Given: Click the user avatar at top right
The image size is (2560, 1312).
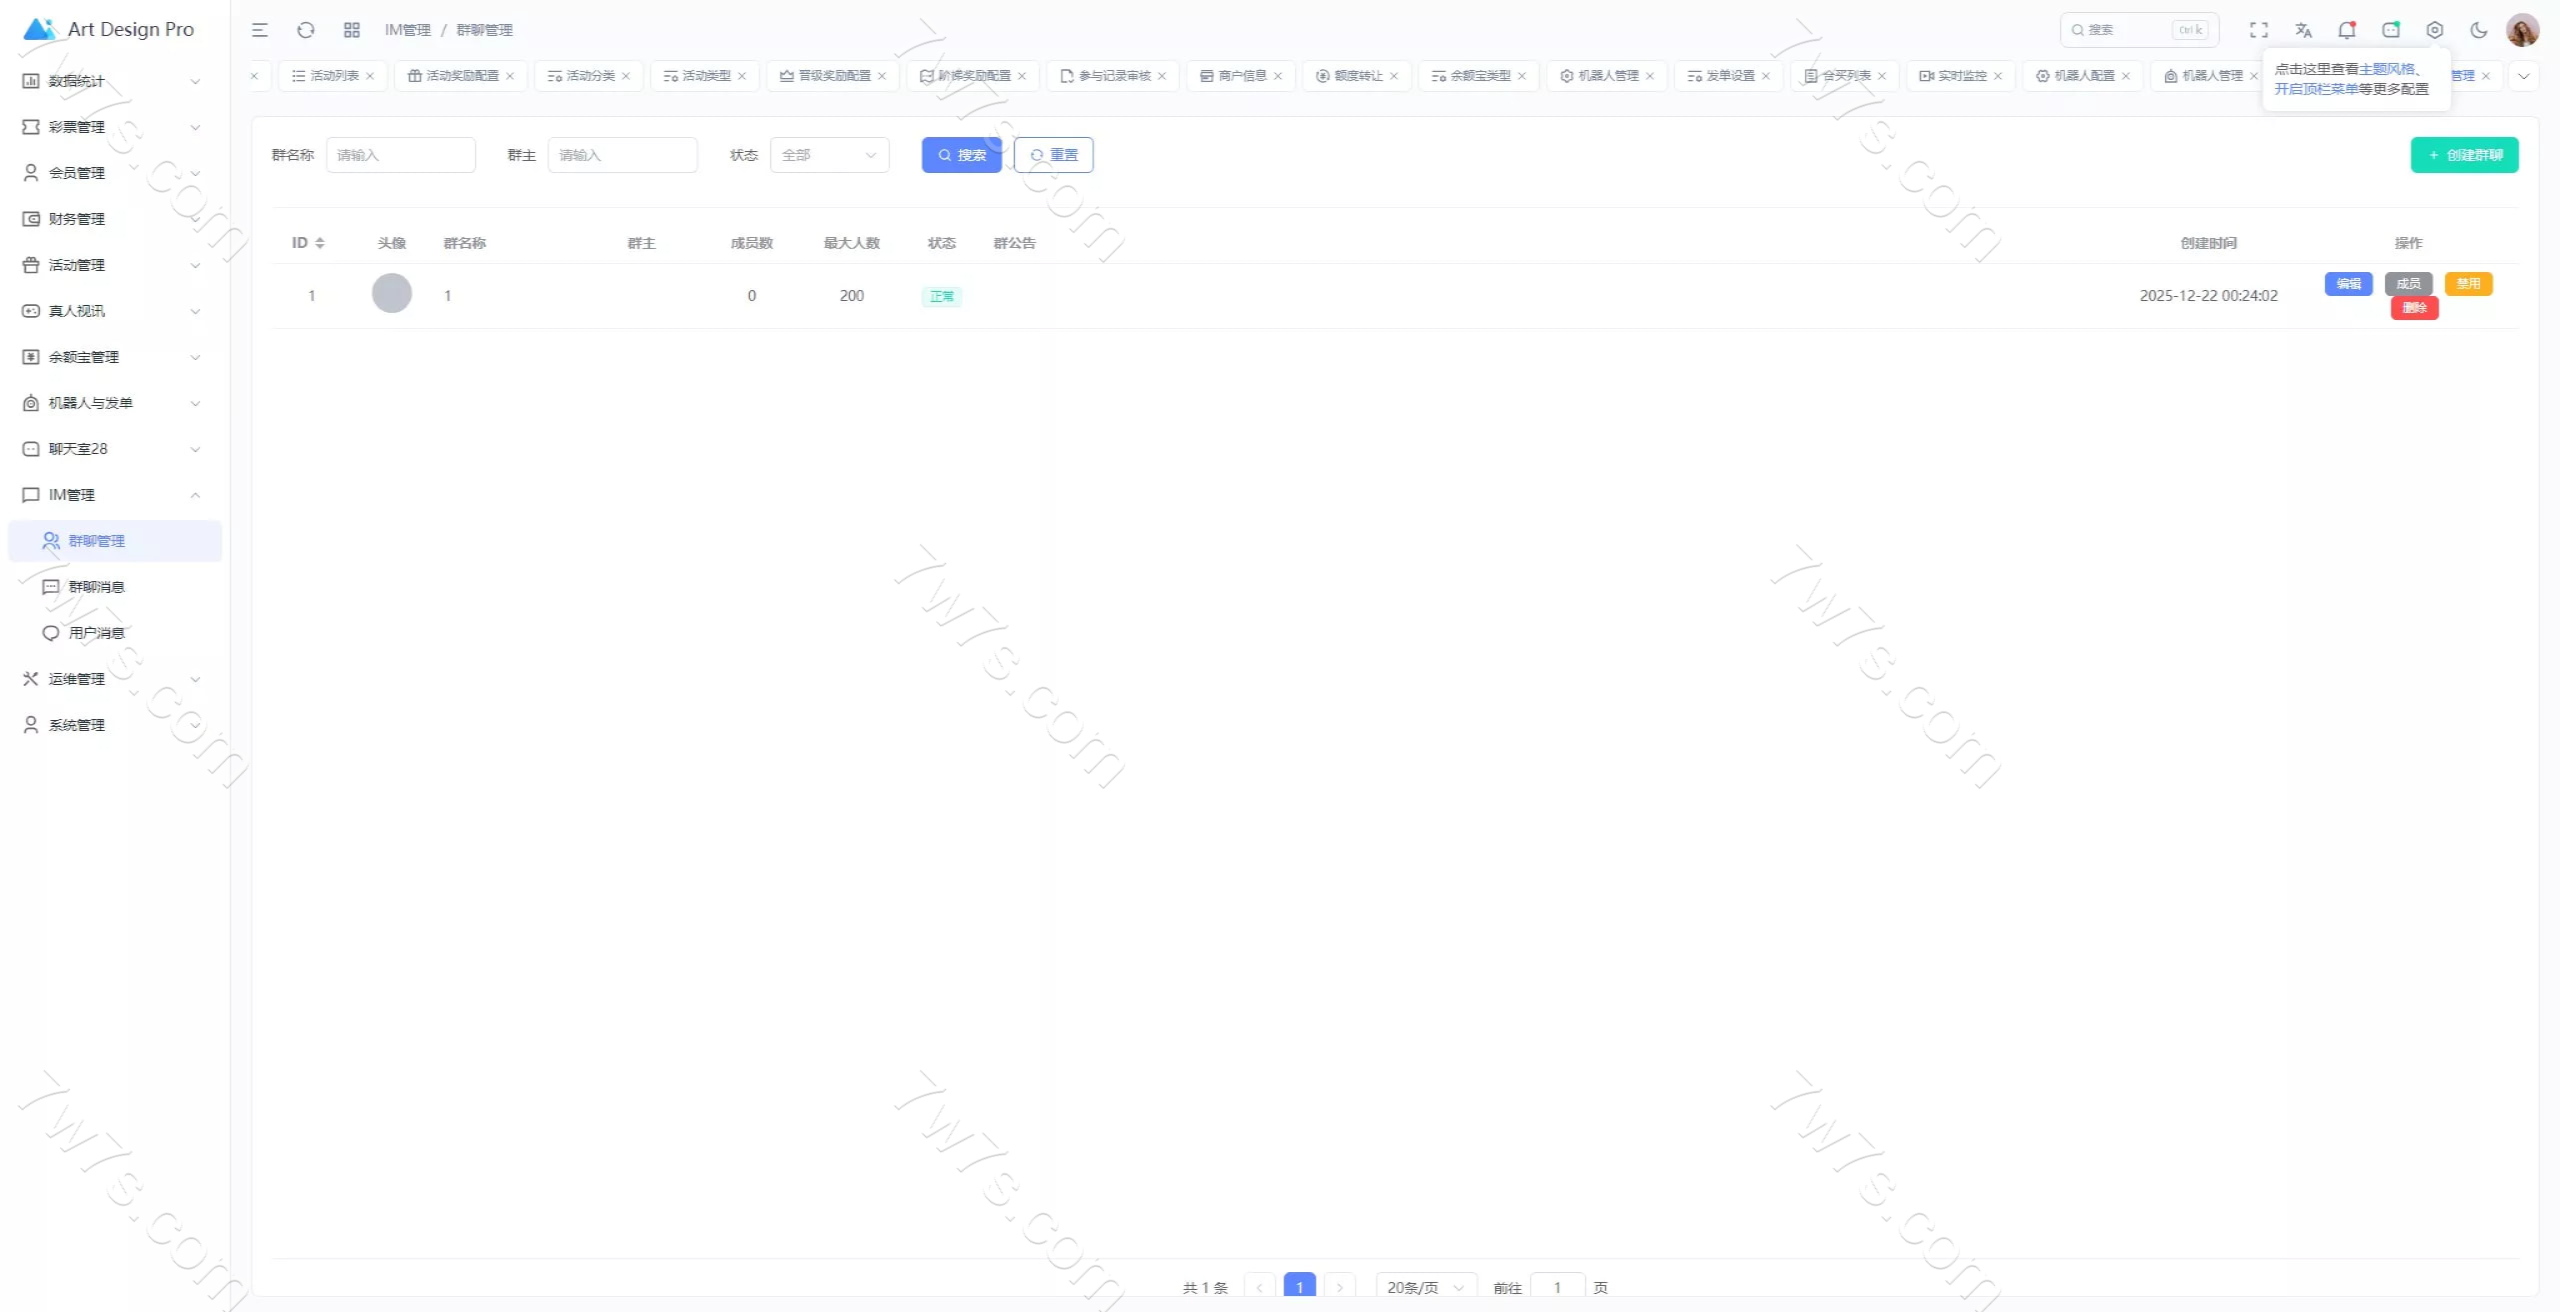Looking at the screenshot, I should click(x=2522, y=30).
